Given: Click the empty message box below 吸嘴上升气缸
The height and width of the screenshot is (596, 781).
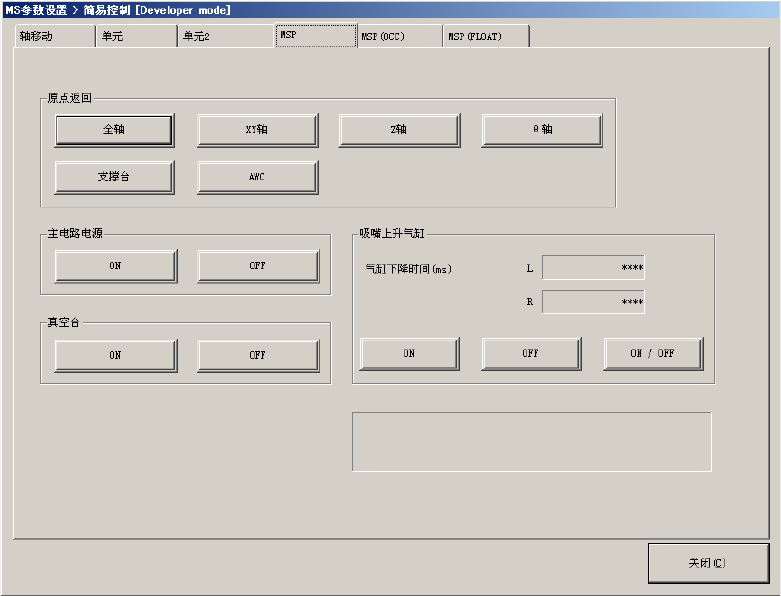Looking at the screenshot, I should (531, 442).
